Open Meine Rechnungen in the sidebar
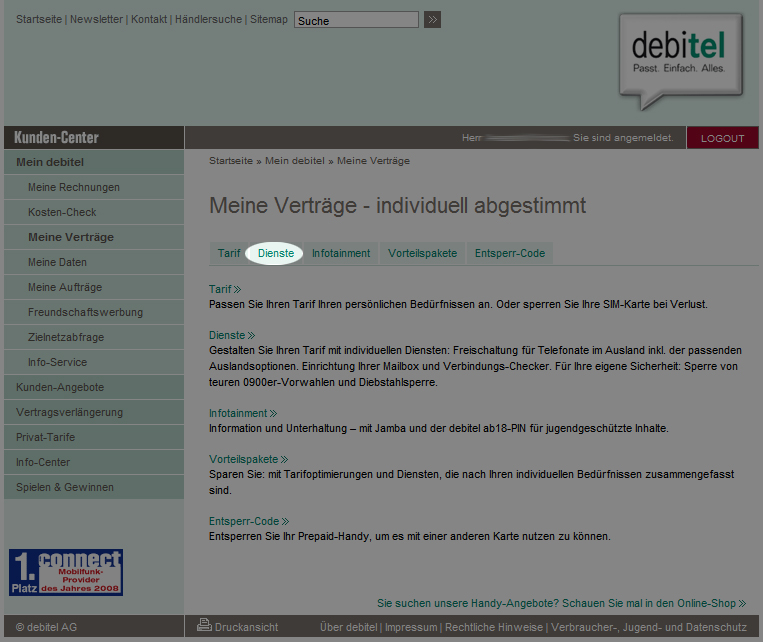 (74, 187)
